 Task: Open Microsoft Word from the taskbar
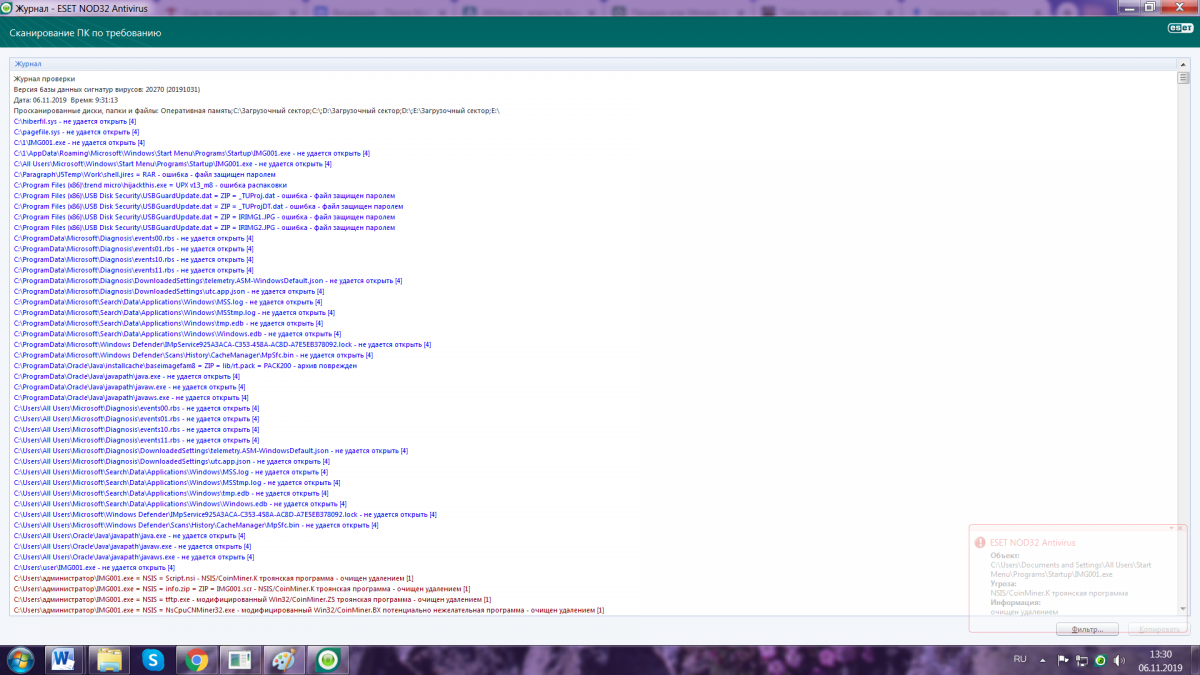point(63,659)
